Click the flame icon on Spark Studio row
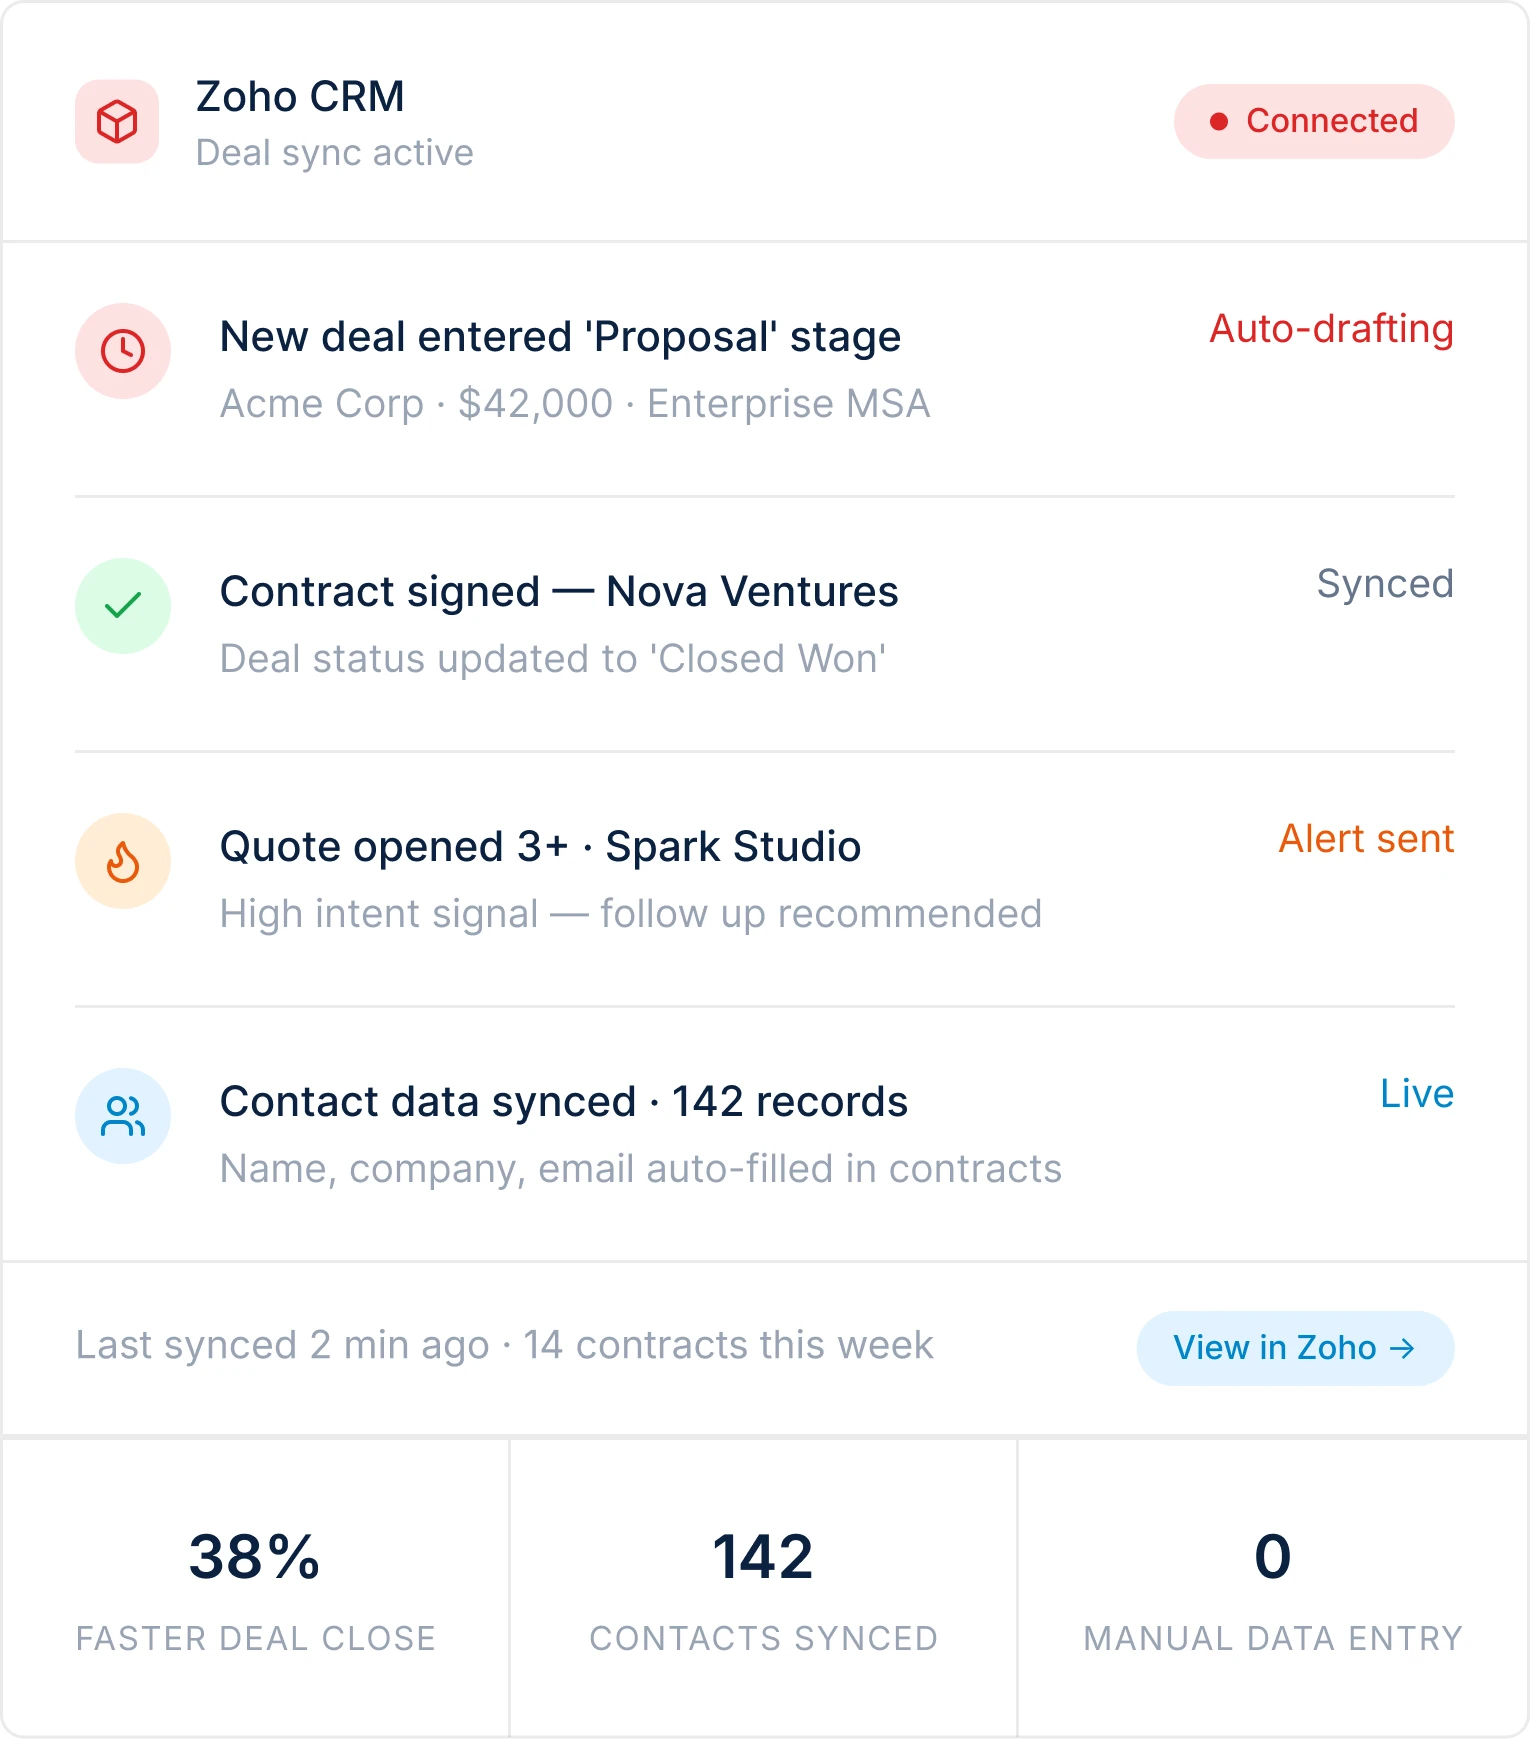1530x1739 pixels. pyautogui.click(x=122, y=861)
